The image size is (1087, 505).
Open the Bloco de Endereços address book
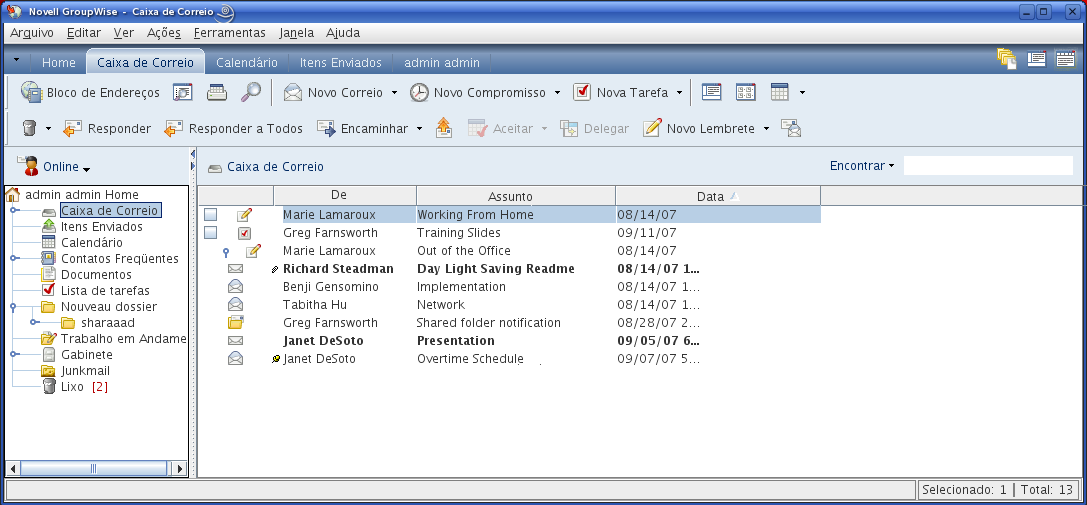pyautogui.click(x=90, y=92)
